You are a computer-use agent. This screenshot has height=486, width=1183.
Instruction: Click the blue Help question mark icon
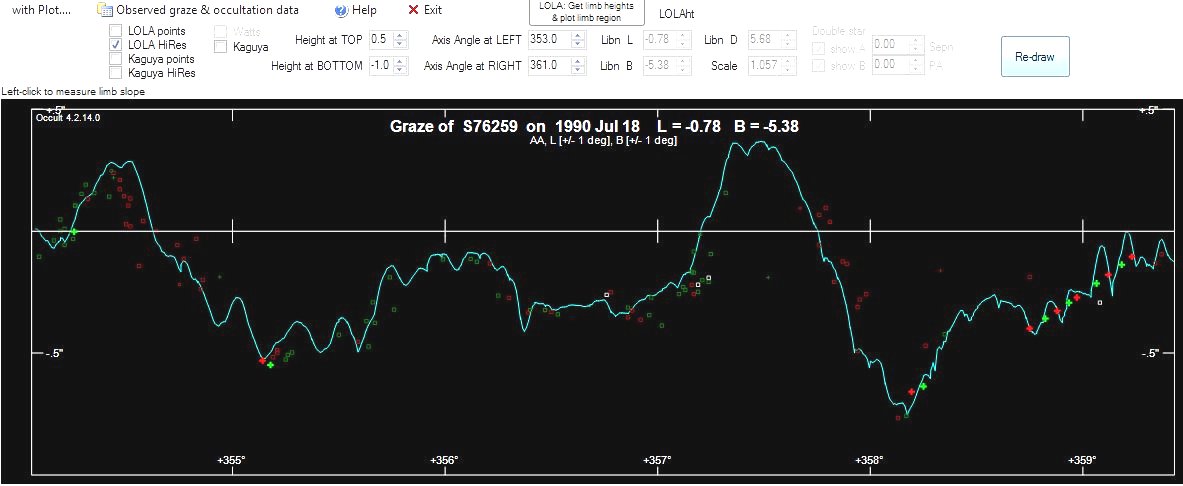tap(341, 10)
